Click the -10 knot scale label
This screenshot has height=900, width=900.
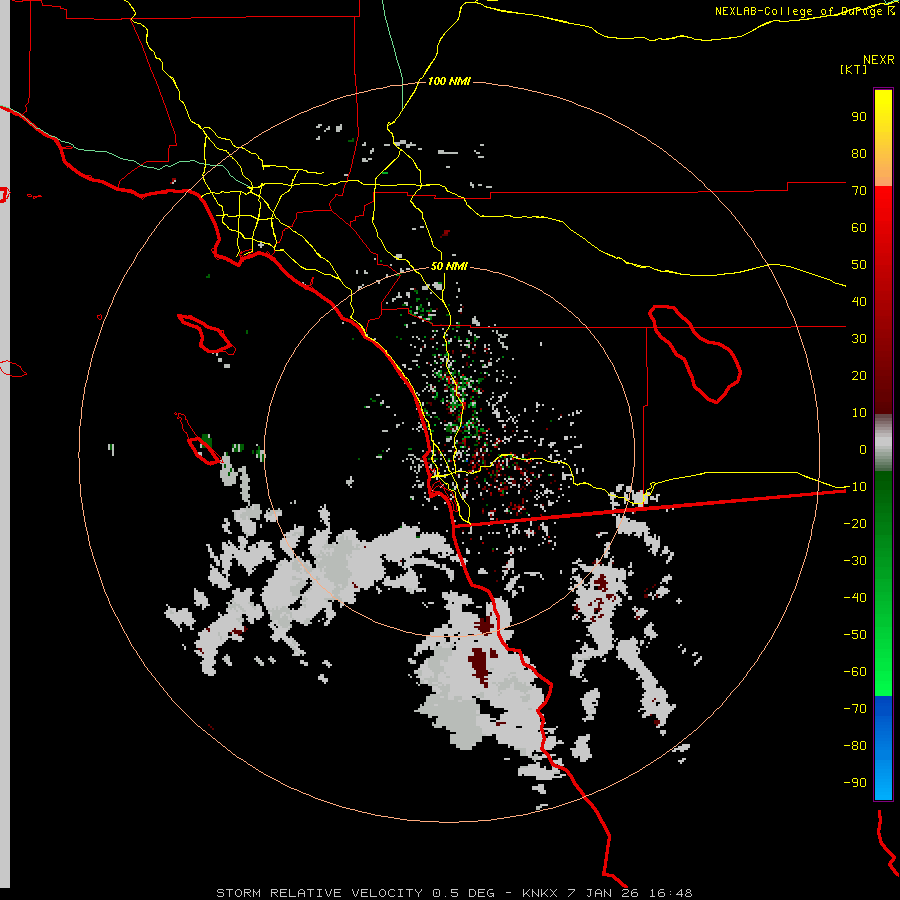(855, 487)
